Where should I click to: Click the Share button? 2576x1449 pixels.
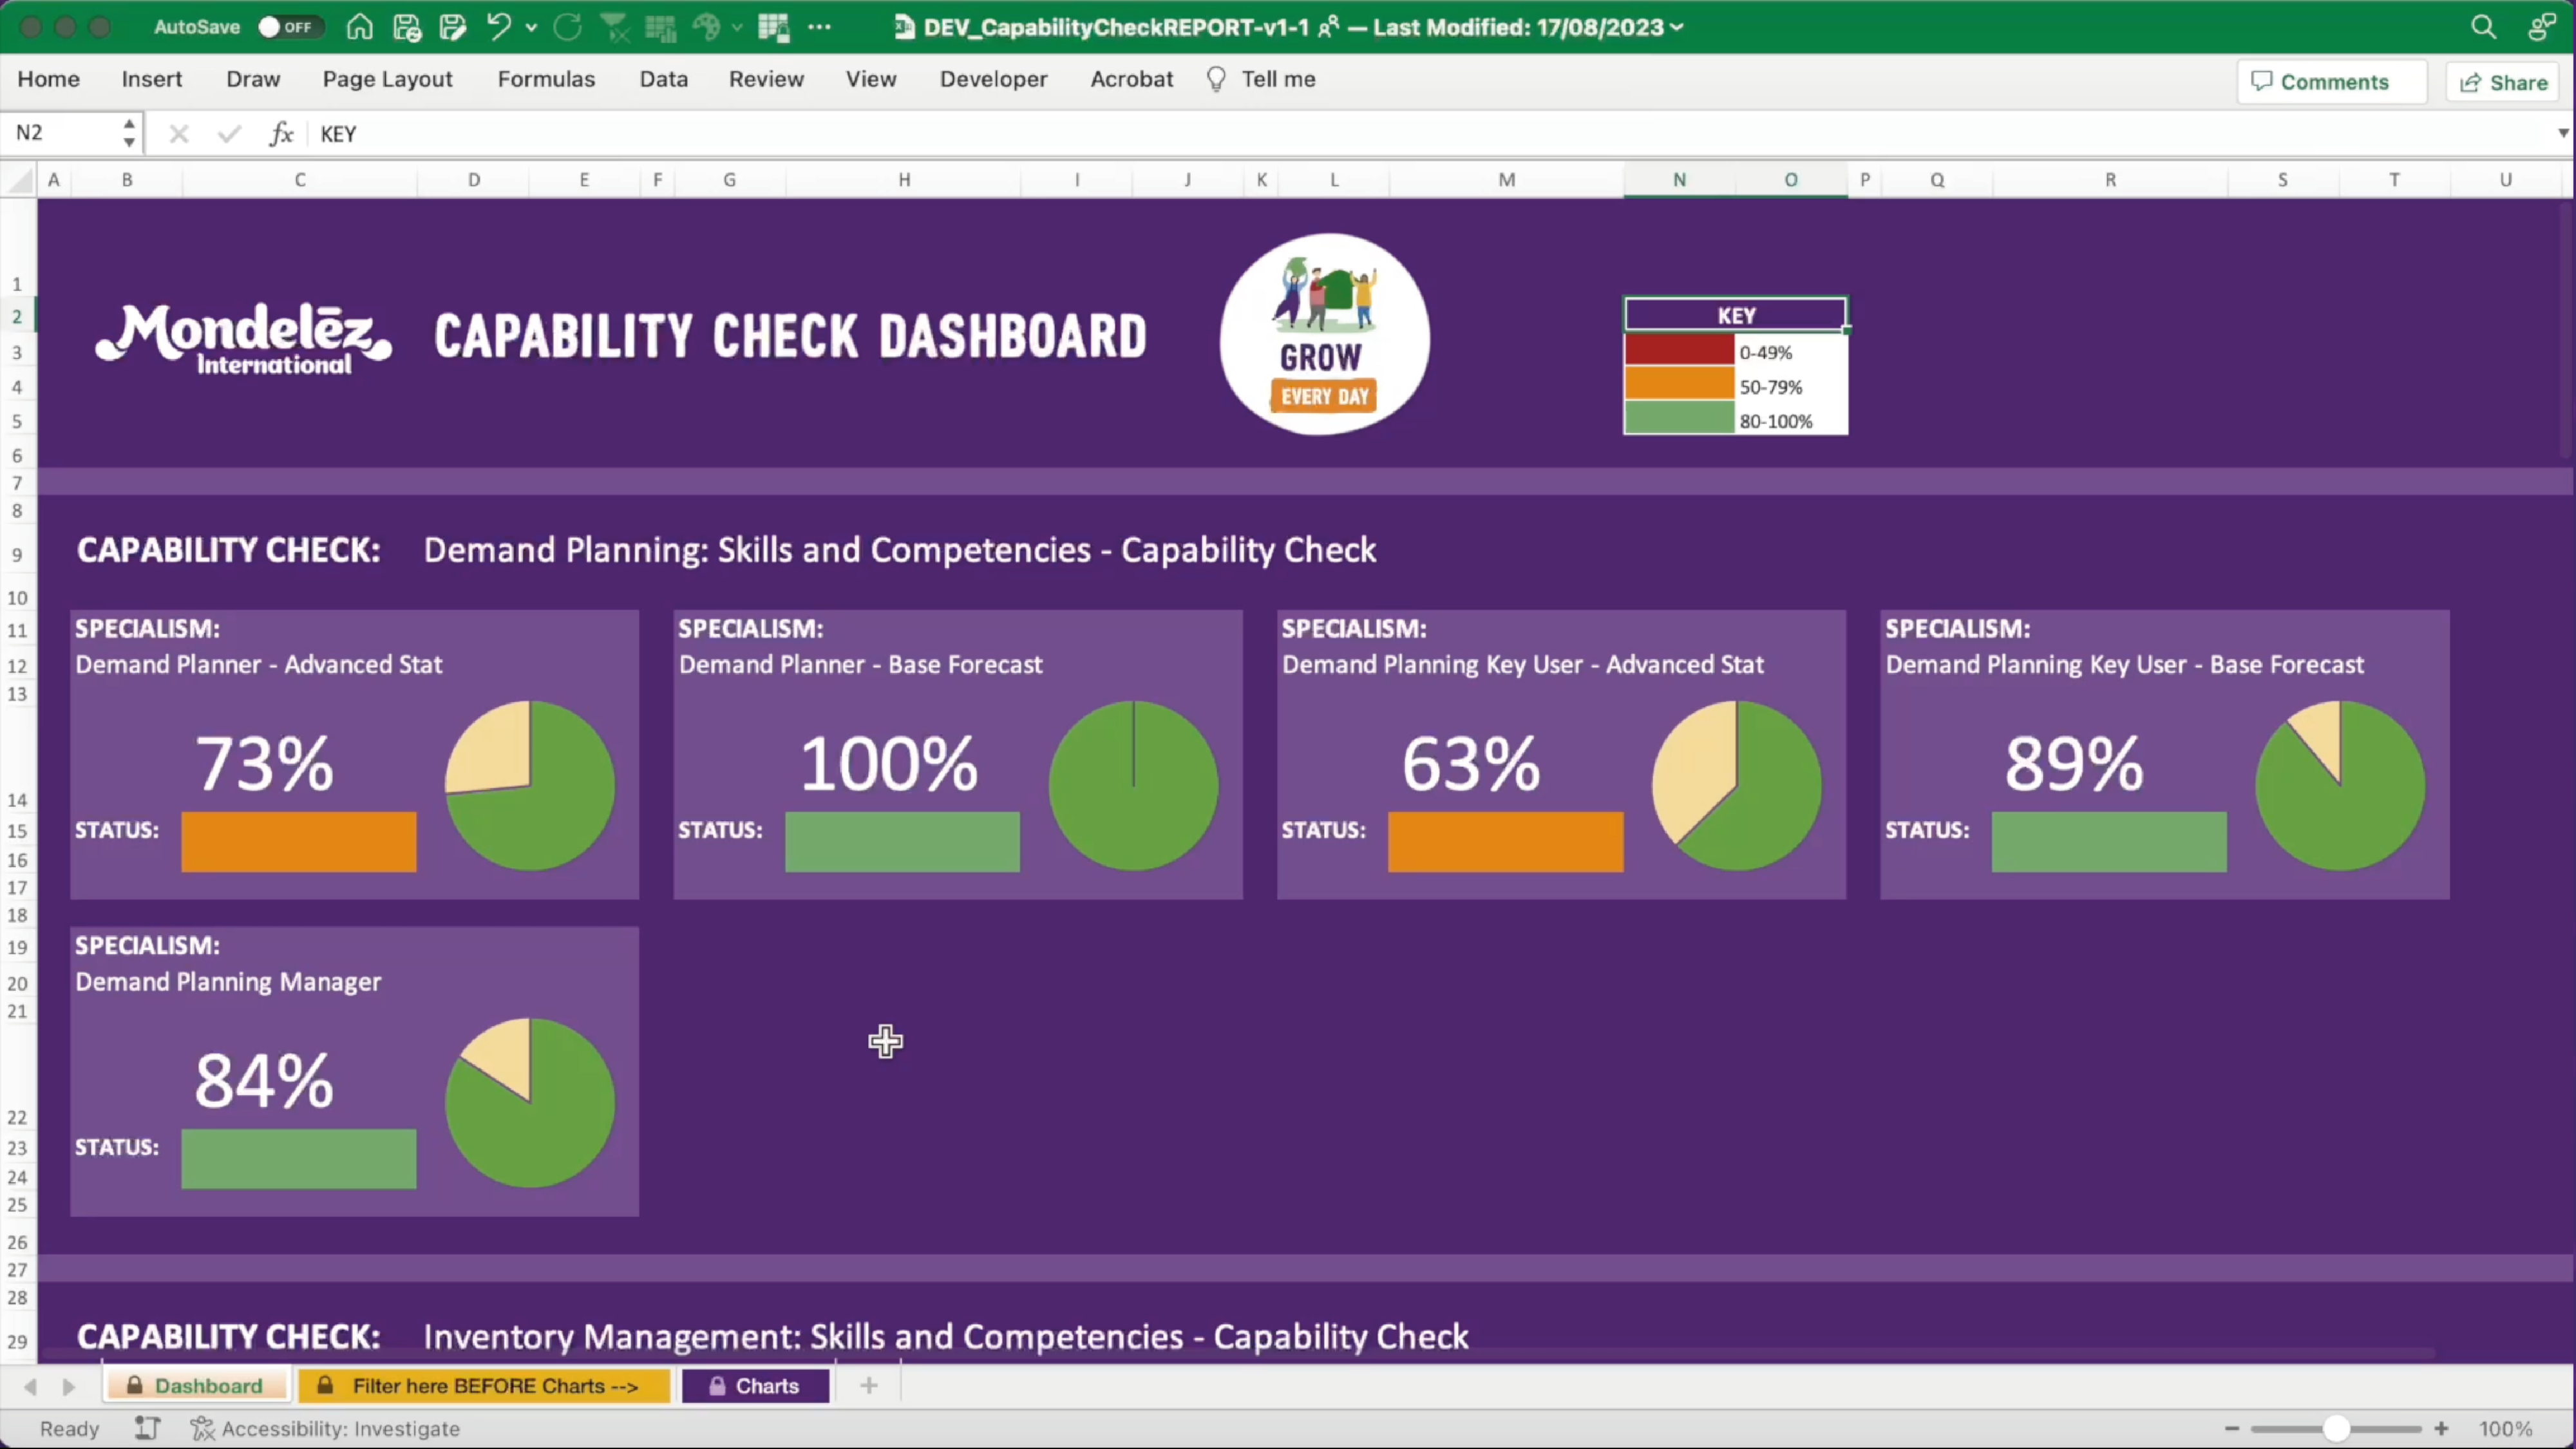click(2503, 82)
